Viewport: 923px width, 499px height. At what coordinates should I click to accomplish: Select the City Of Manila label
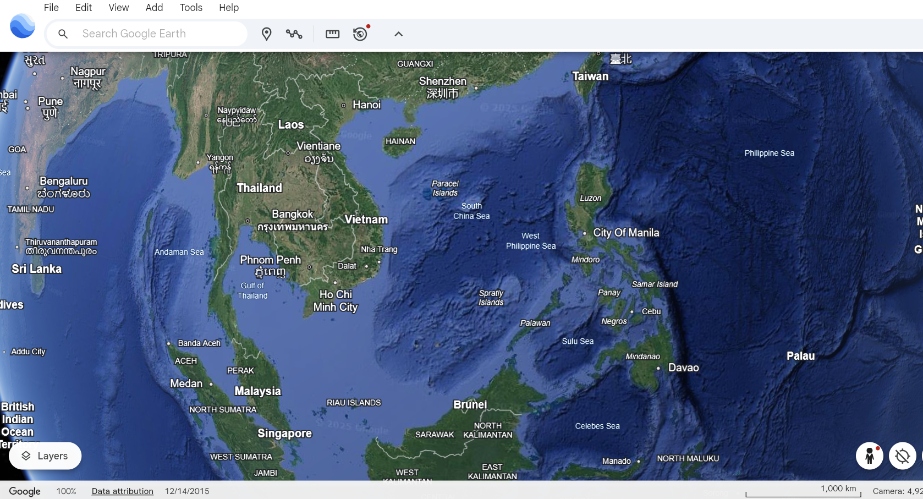pos(626,232)
